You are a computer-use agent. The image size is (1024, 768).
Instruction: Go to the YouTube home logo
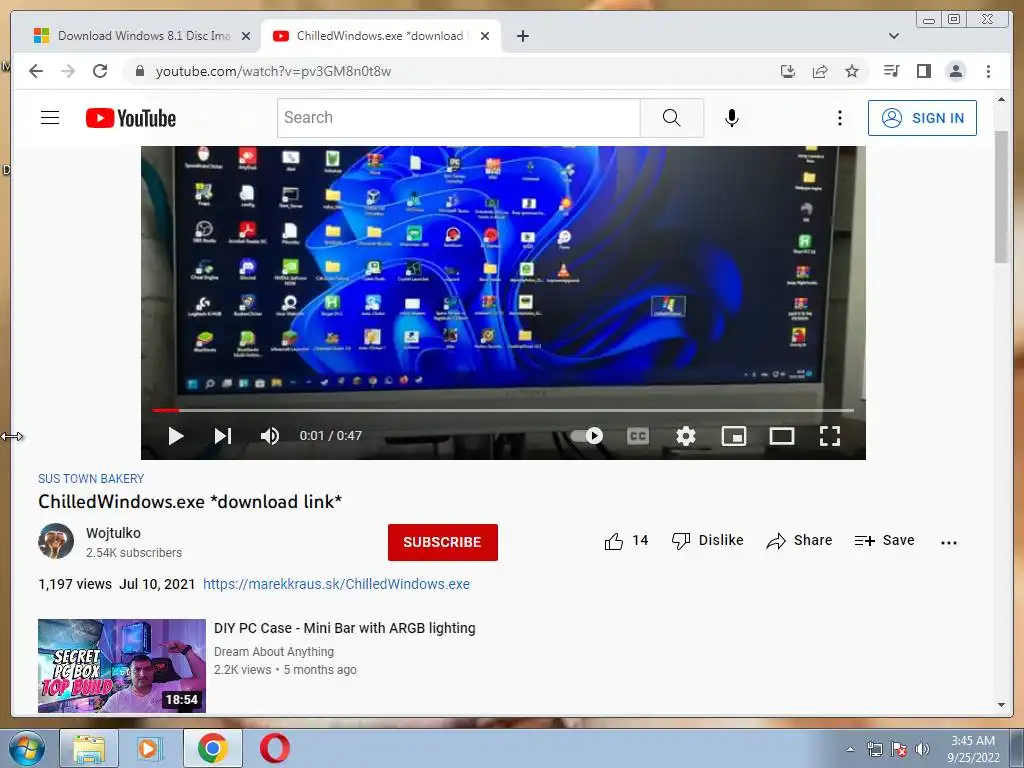131,118
